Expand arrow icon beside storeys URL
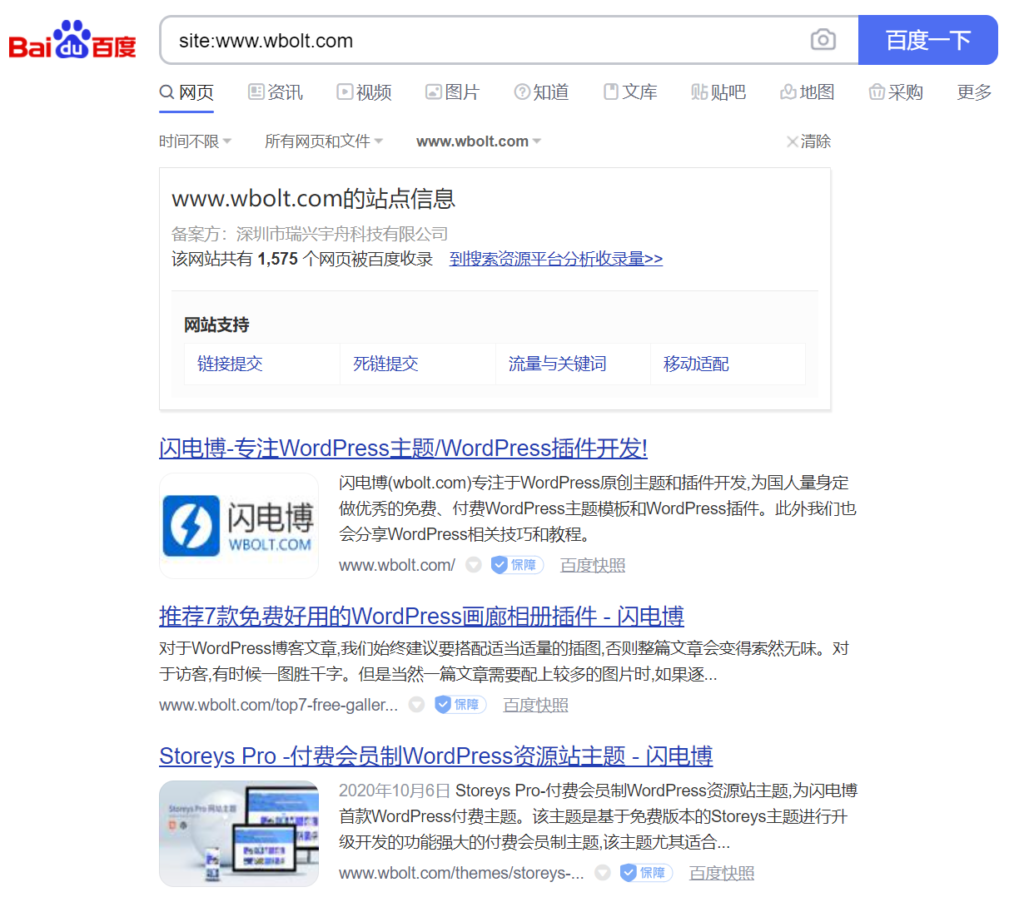The image size is (1024, 907). tap(603, 873)
